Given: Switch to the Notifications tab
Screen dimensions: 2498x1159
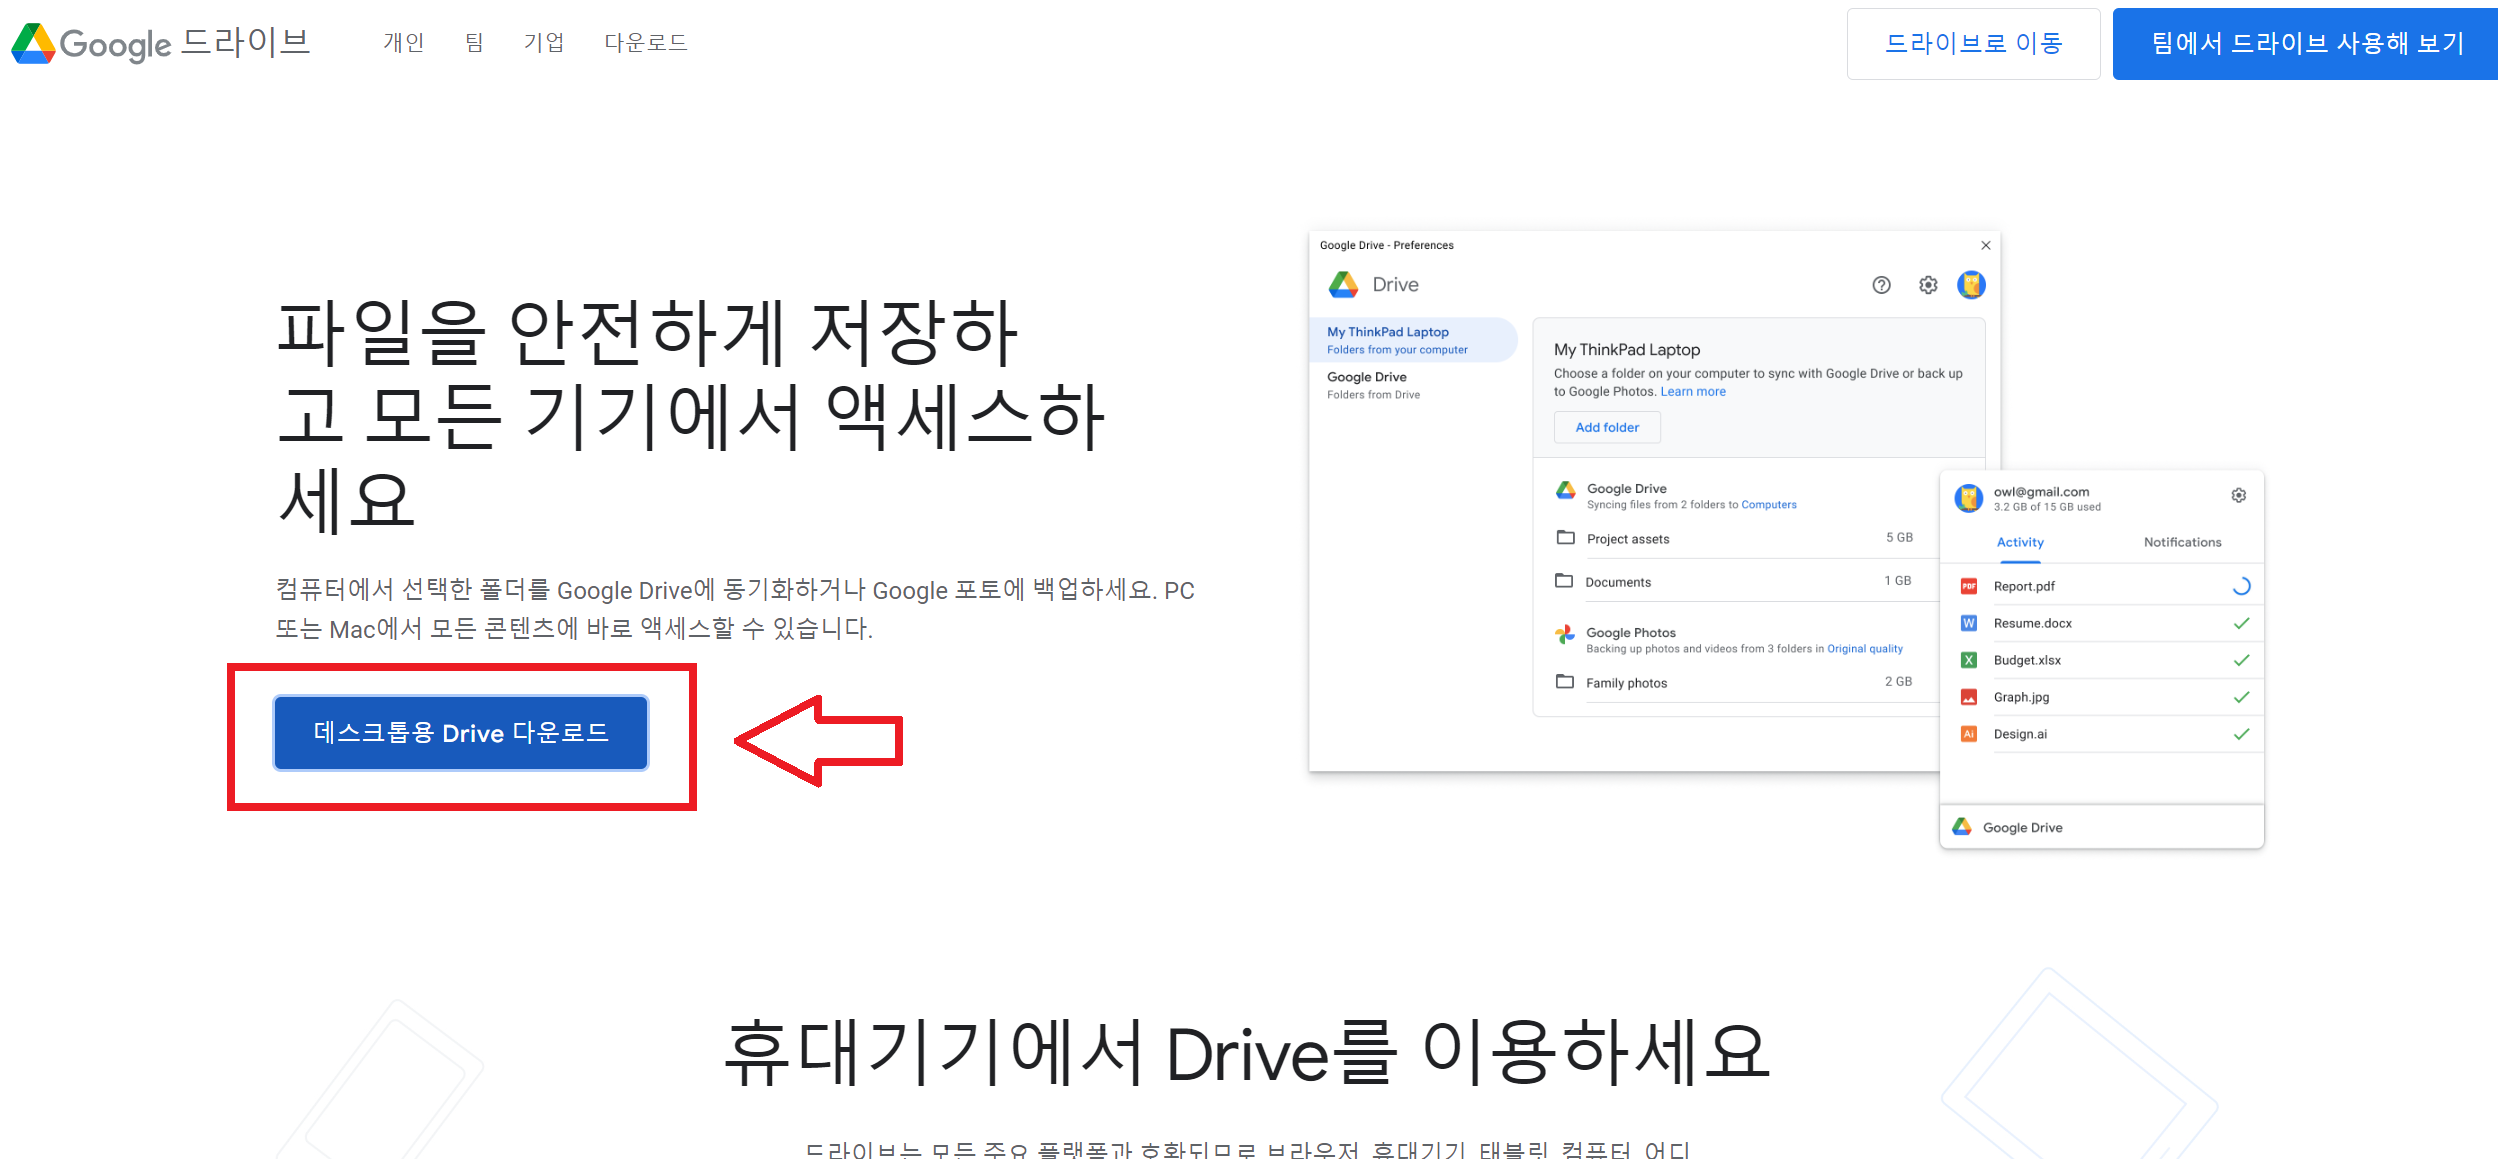Looking at the screenshot, I should (2182, 542).
